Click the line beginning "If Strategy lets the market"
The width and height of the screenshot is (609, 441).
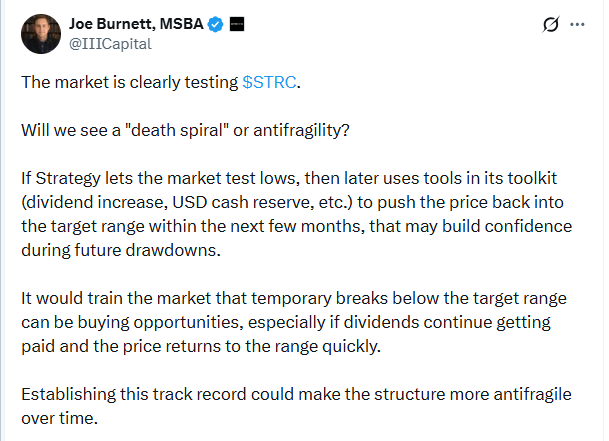pyautogui.click(x=289, y=178)
